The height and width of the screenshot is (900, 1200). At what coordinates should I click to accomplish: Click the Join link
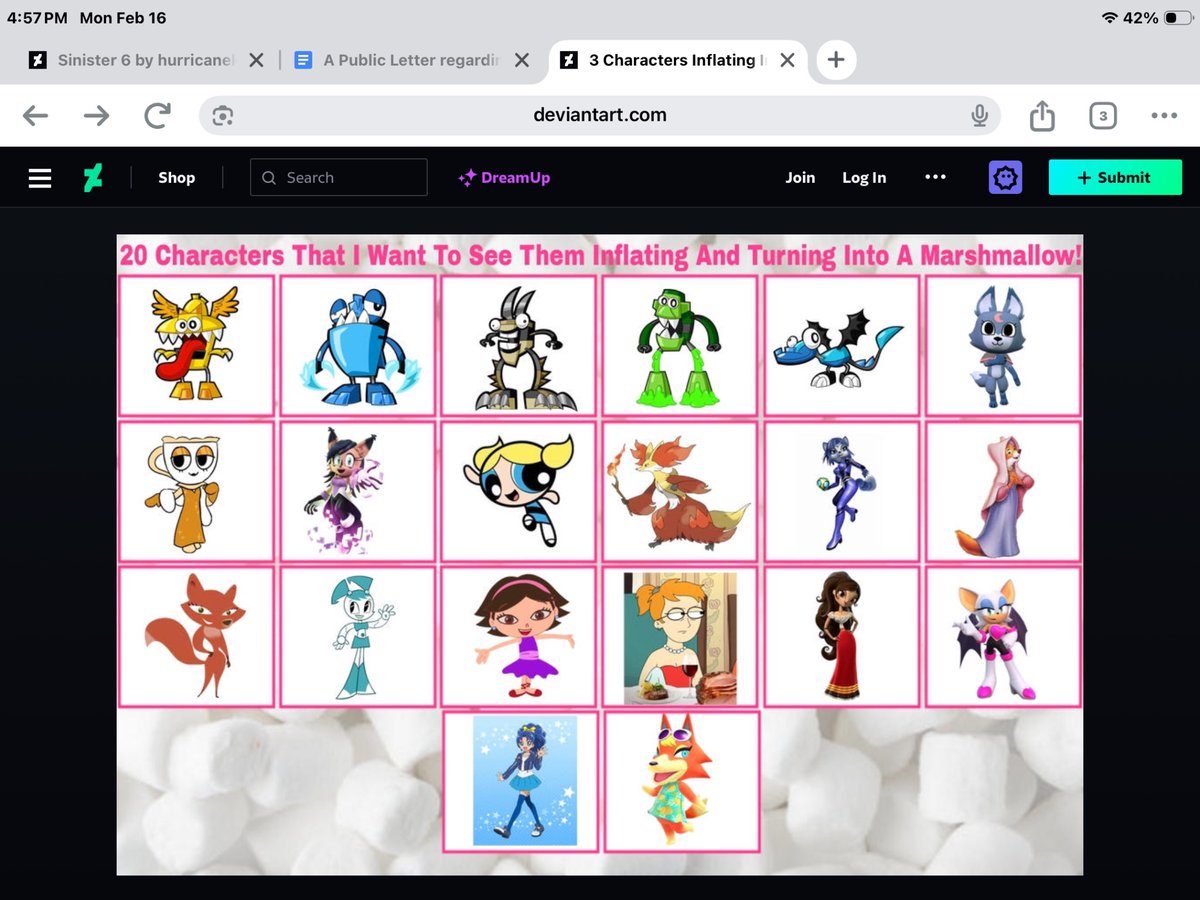(800, 178)
